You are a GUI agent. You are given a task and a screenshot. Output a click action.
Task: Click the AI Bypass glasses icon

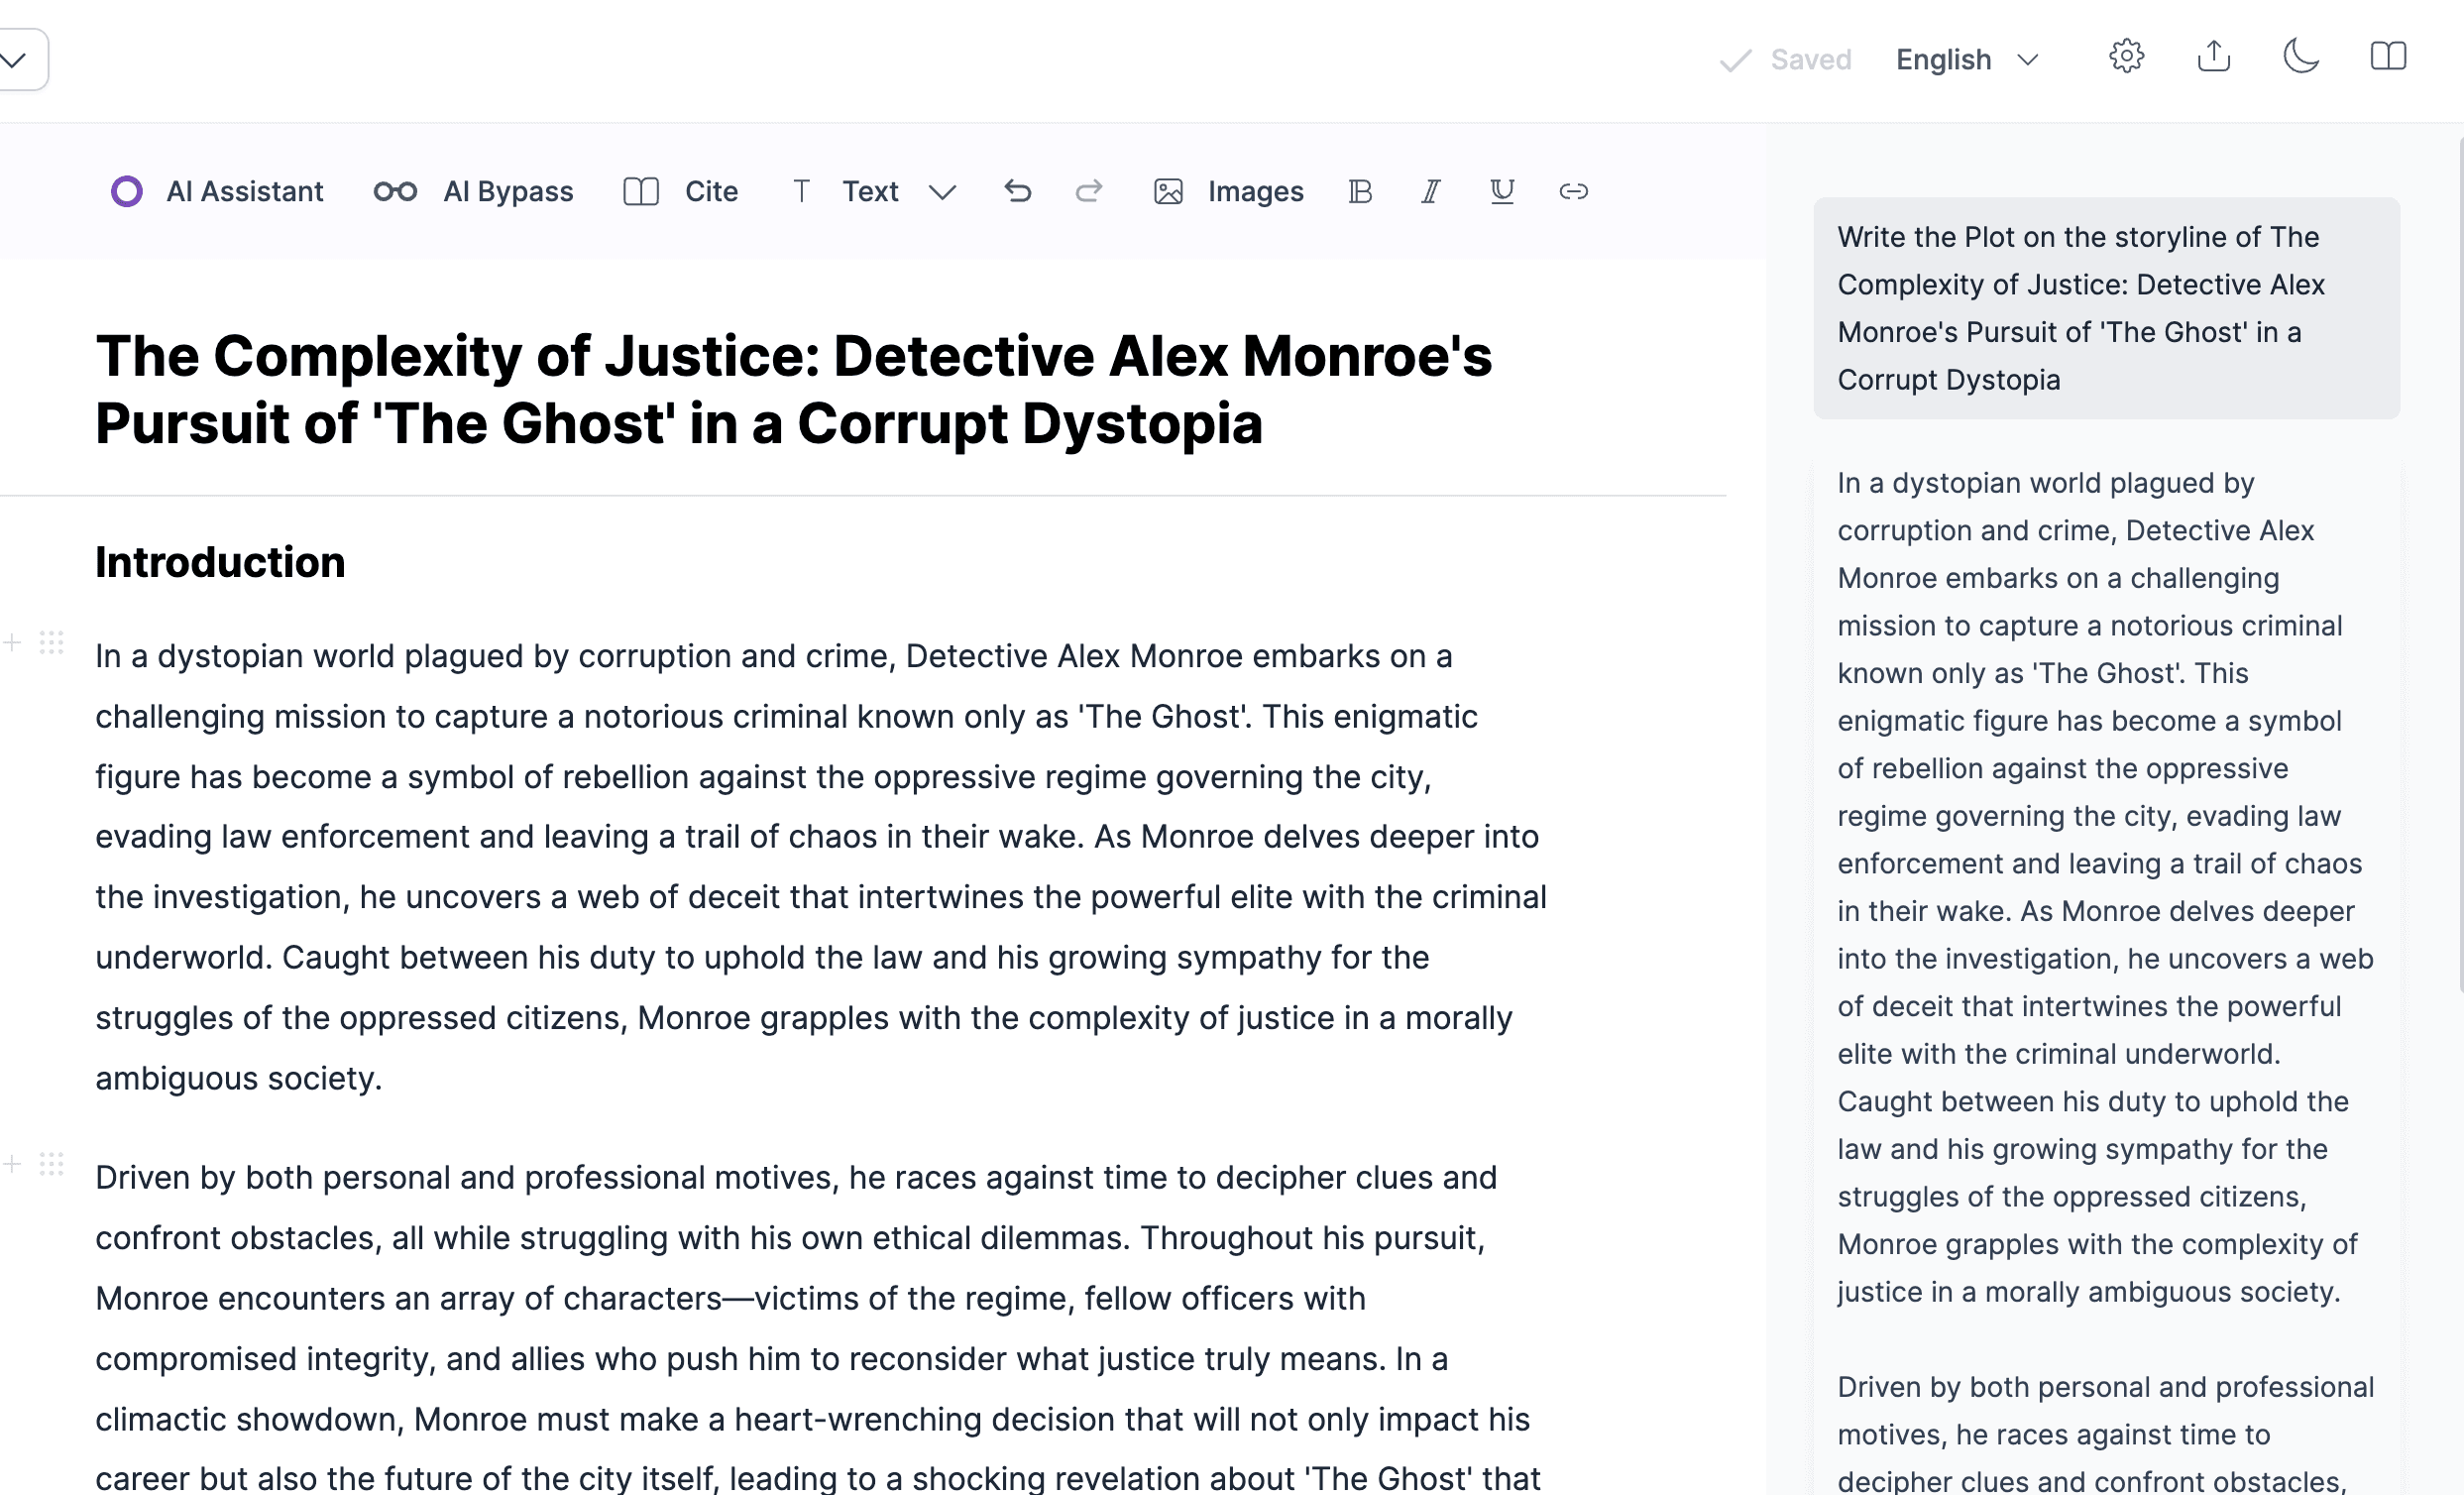point(395,191)
